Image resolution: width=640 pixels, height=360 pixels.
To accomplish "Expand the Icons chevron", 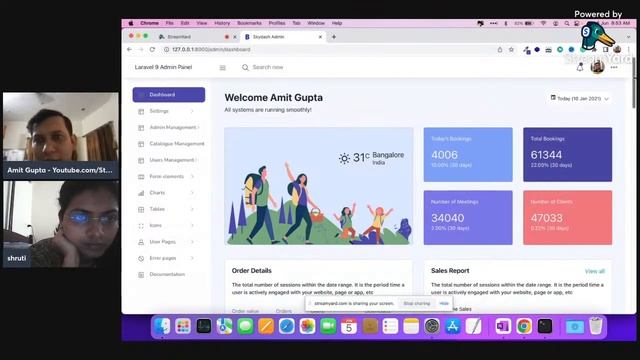I will pos(192,225).
